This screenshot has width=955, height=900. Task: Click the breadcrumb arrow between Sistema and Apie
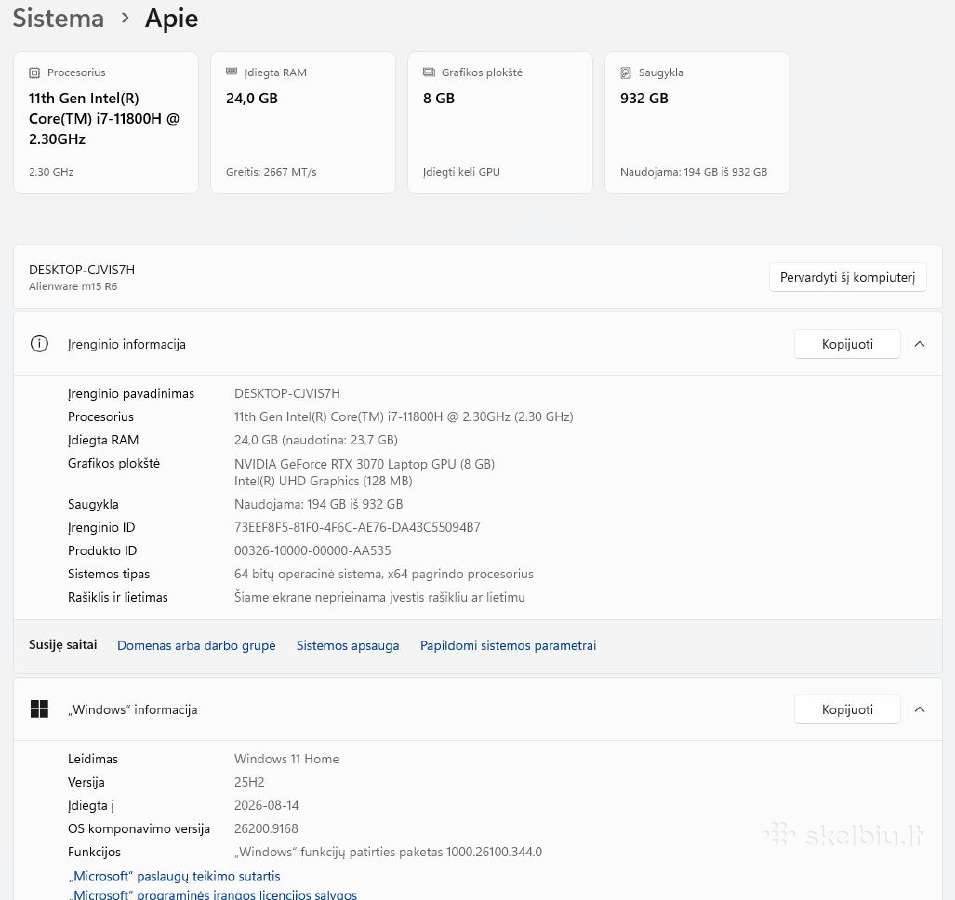(x=125, y=18)
